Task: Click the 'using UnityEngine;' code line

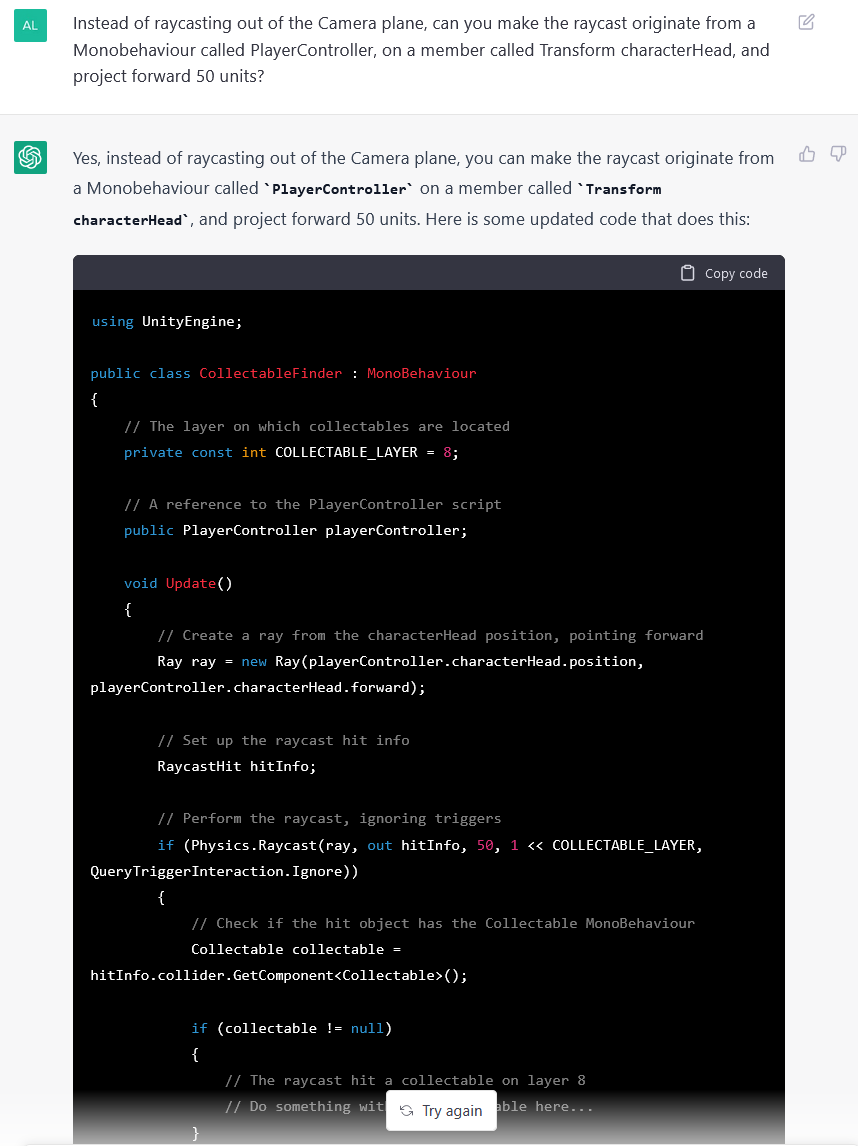Action: coord(167,322)
